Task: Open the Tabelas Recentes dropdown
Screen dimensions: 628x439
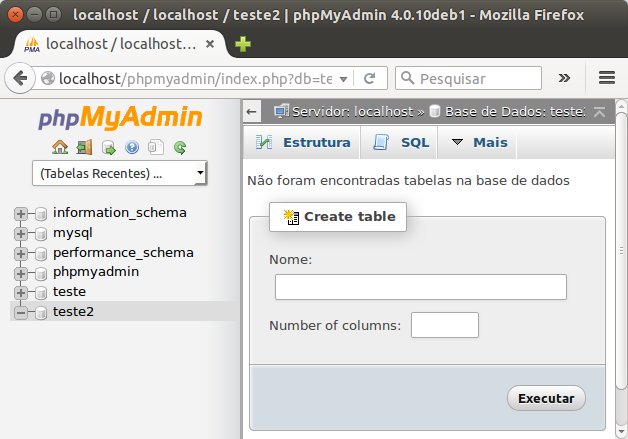Action: (x=119, y=173)
